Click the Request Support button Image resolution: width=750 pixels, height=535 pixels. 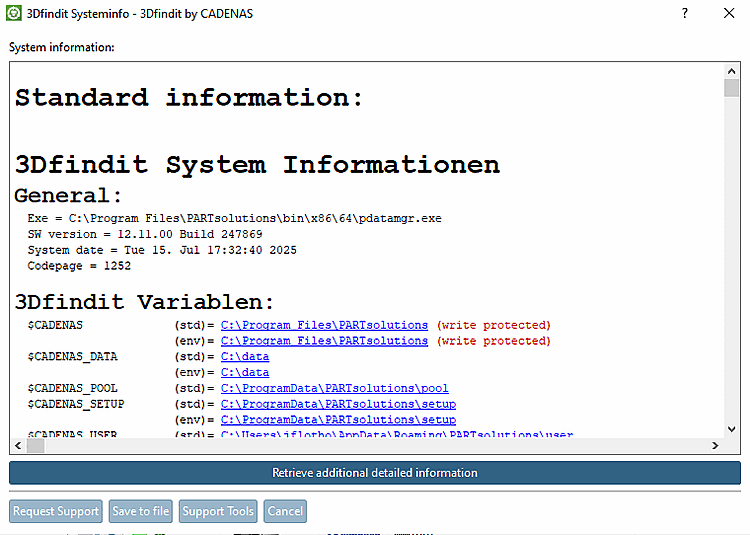(55, 511)
